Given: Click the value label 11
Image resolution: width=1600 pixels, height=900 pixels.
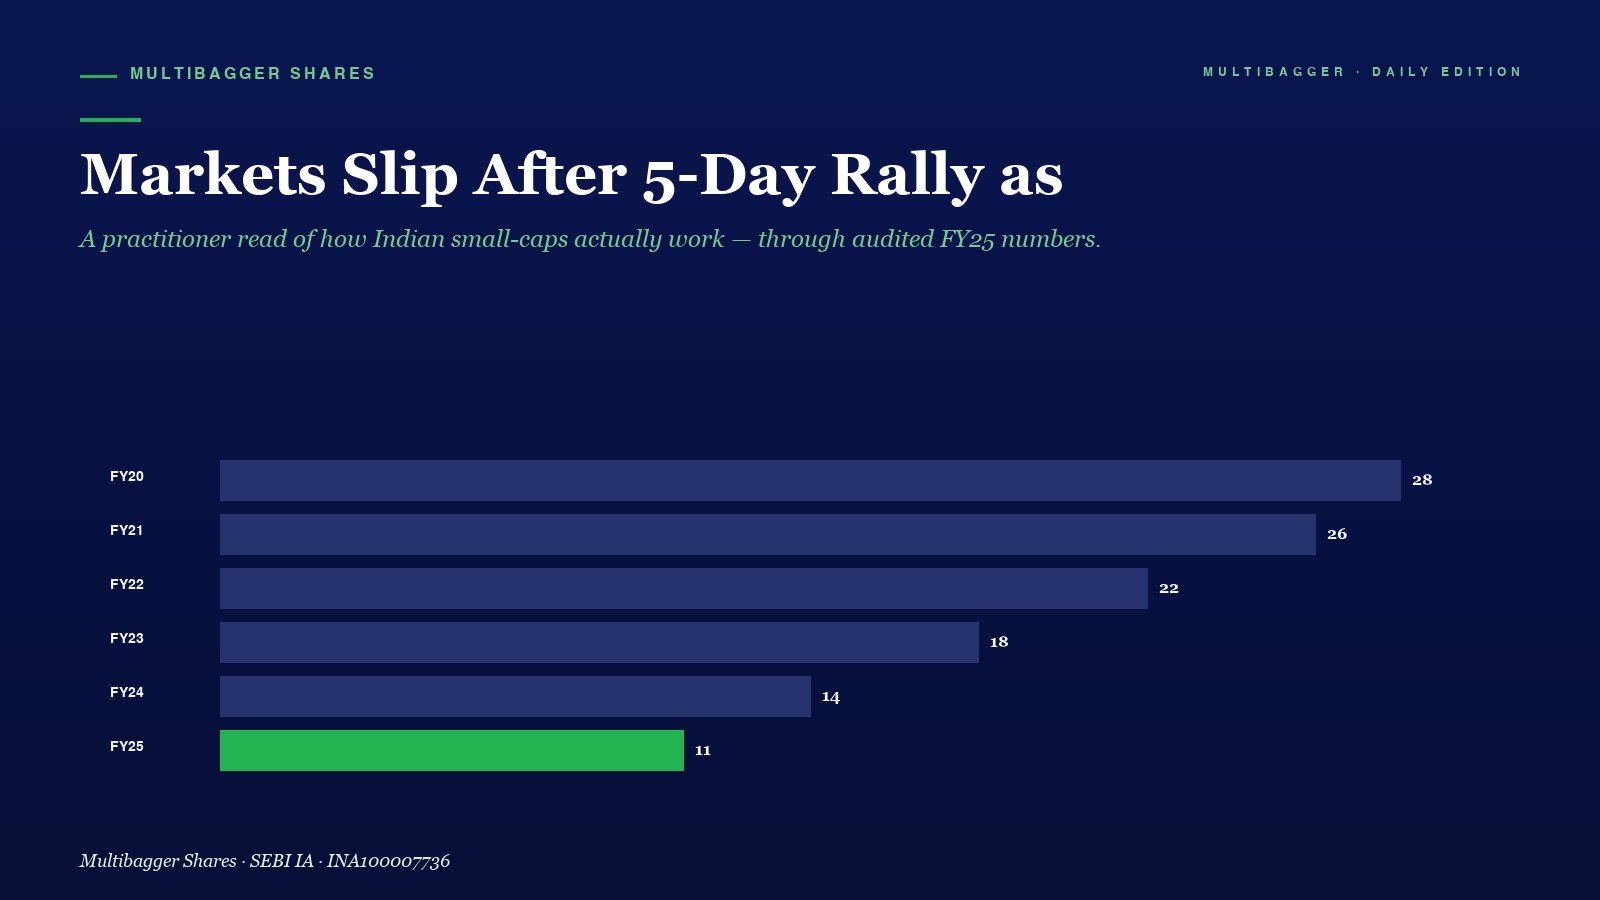Looking at the screenshot, I should click(x=703, y=750).
